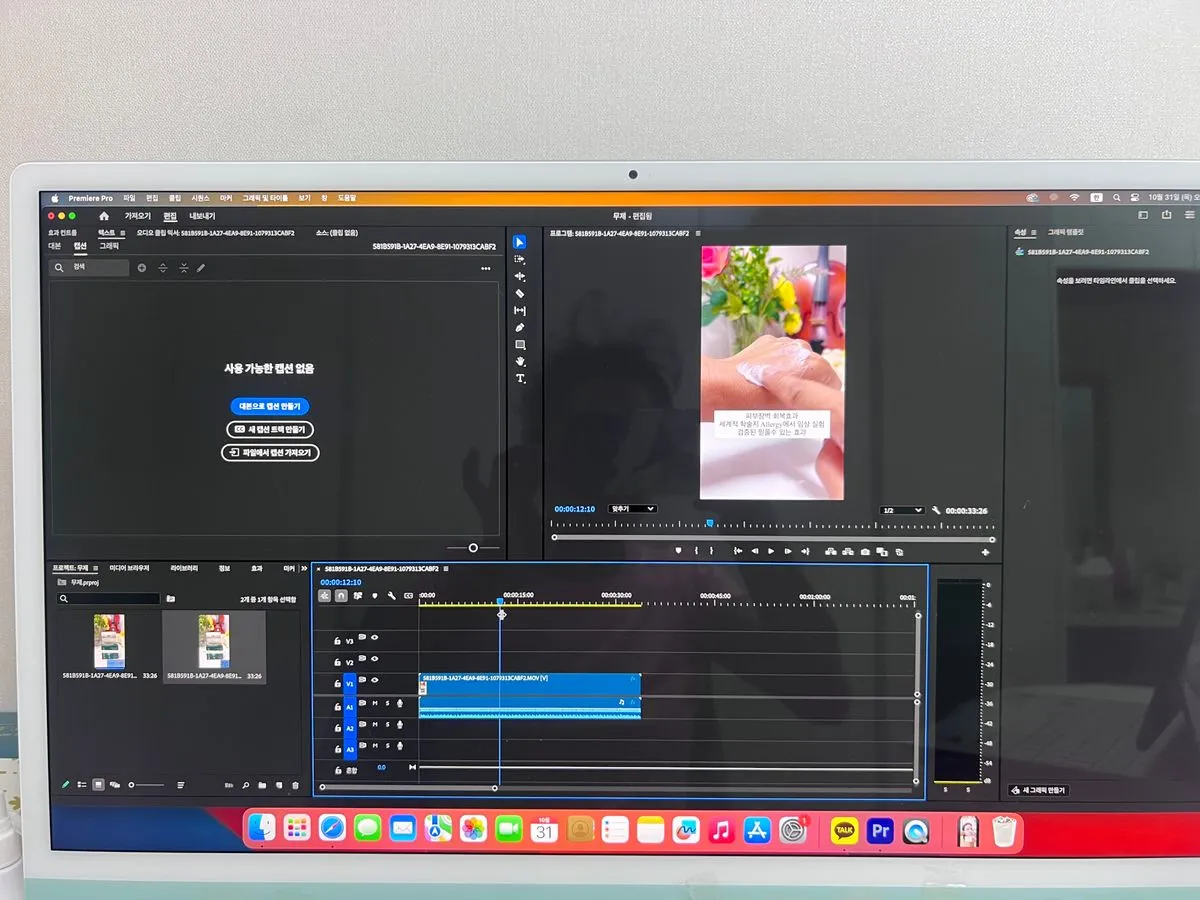The width and height of the screenshot is (1200, 900).
Task: Mute the A1 audio track
Action: pos(375,703)
